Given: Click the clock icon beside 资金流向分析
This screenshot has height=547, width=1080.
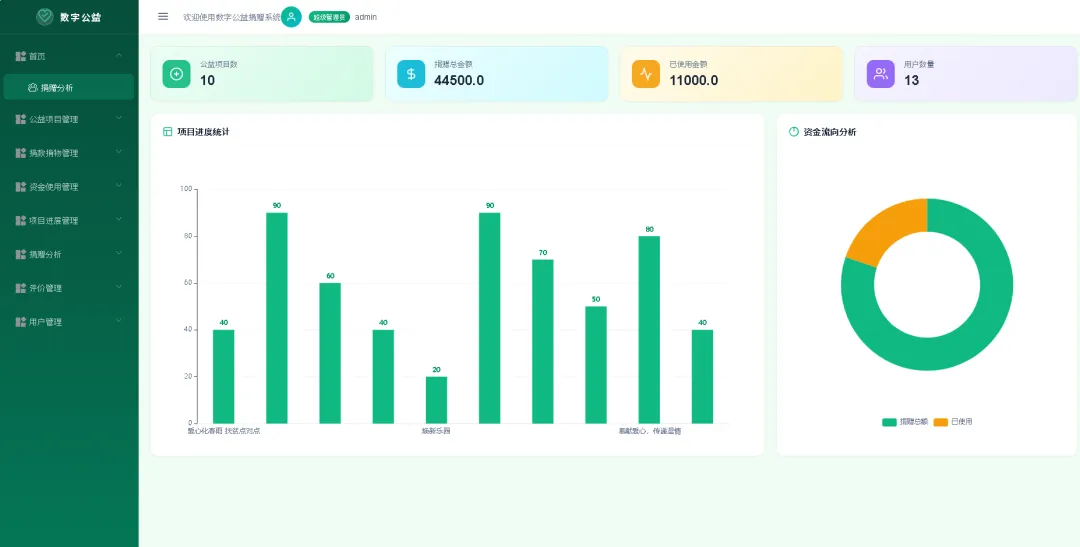Looking at the screenshot, I should click(x=793, y=132).
